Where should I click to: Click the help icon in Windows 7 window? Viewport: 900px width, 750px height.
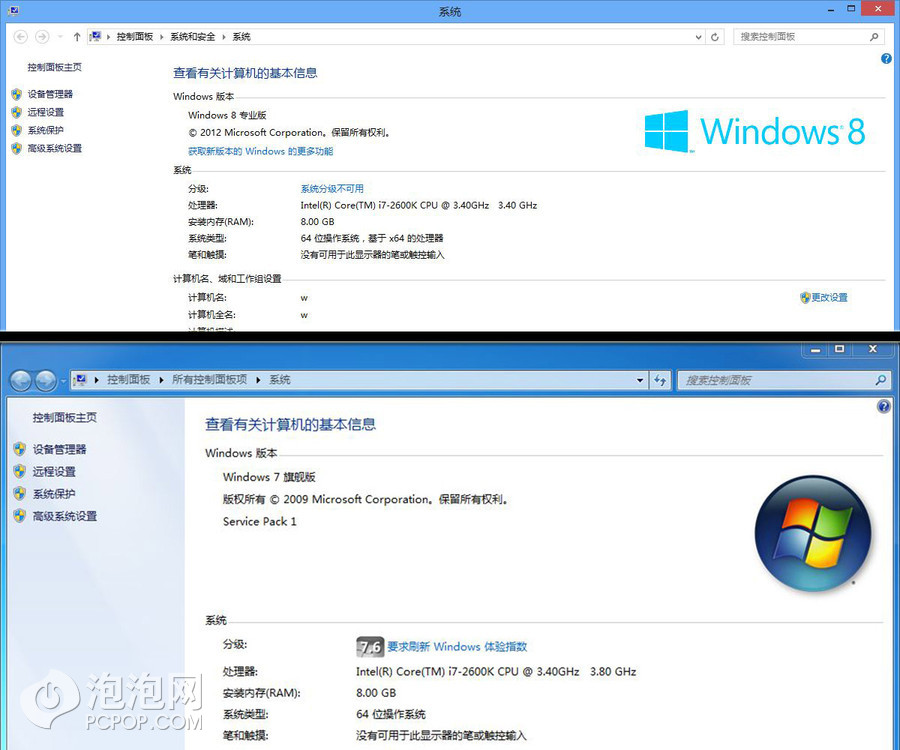(884, 407)
